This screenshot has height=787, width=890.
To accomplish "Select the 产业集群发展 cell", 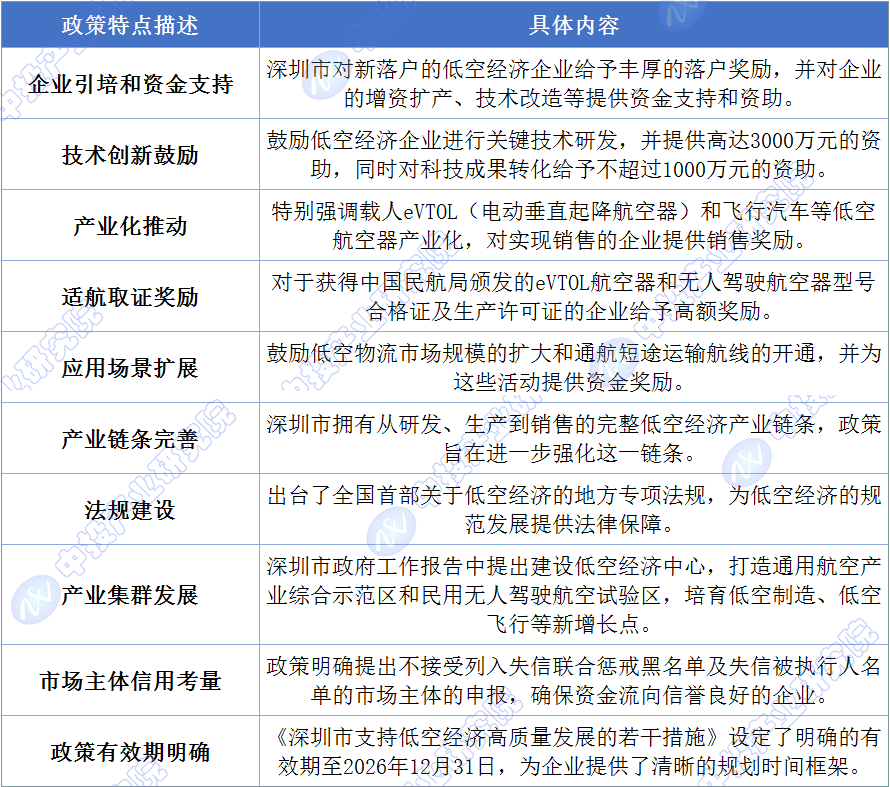I will [130, 595].
